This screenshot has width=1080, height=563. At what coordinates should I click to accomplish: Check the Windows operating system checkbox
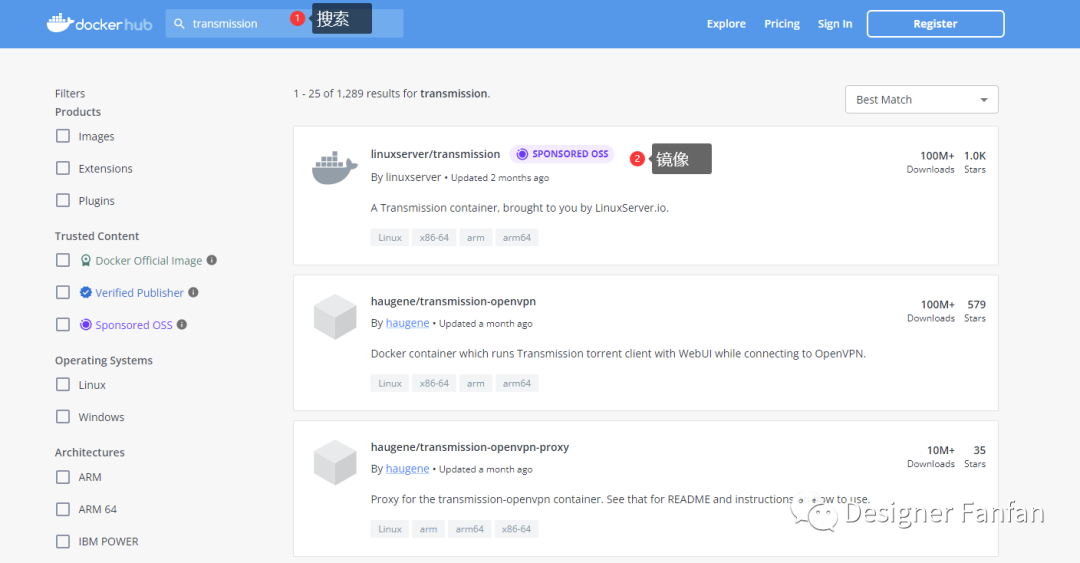tap(63, 416)
